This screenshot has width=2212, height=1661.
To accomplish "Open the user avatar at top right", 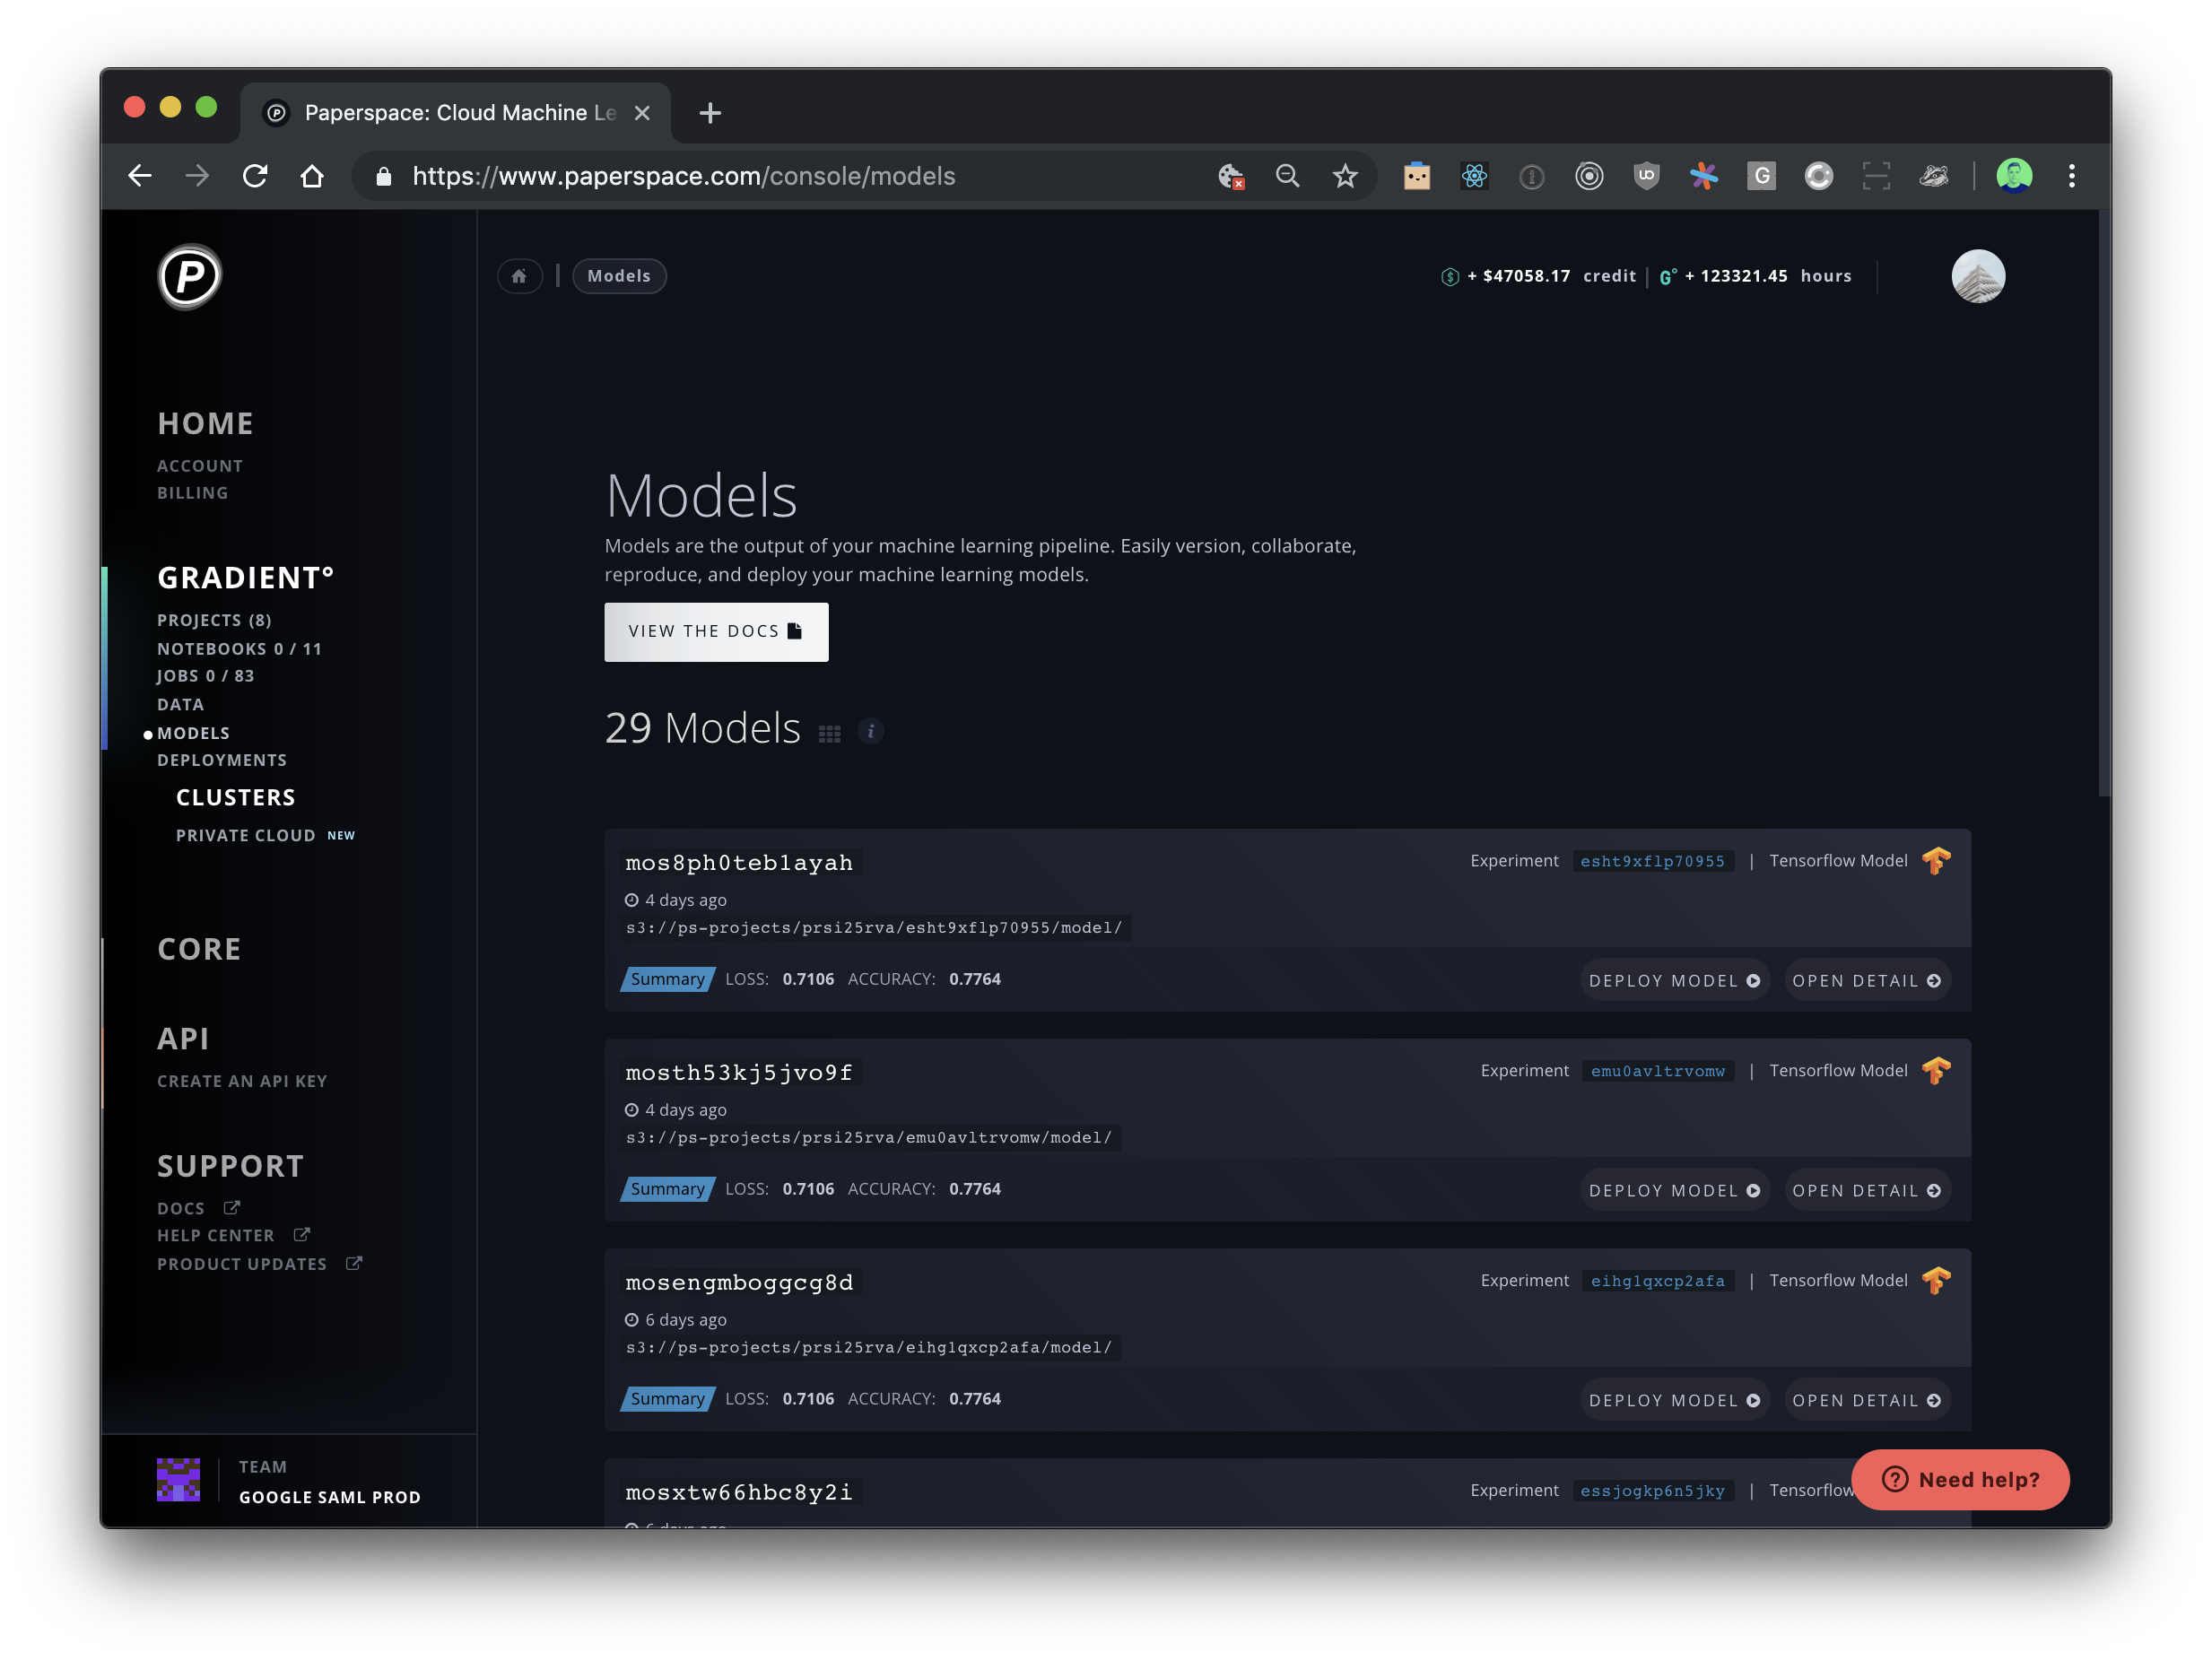I will coord(1977,276).
